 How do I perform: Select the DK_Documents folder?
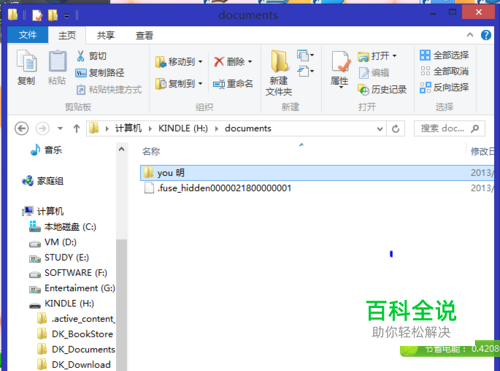pyautogui.click(x=76, y=349)
